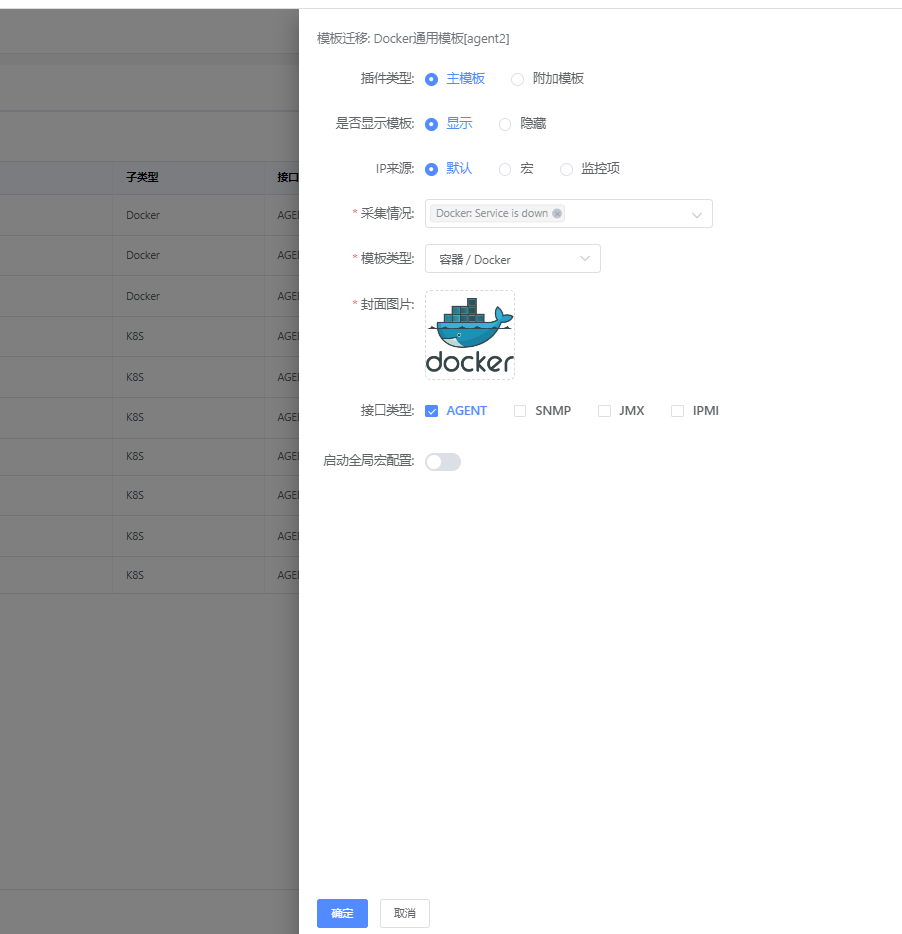Open the 模板类型 dropdown showing 容器 / Docker
This screenshot has height=934, width=902.
(512, 259)
